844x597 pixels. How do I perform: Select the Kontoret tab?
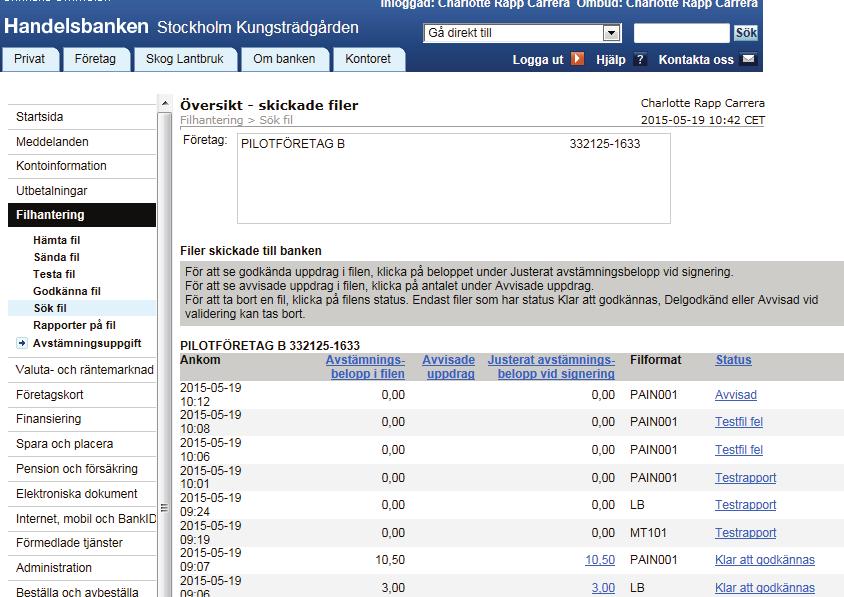point(368,59)
